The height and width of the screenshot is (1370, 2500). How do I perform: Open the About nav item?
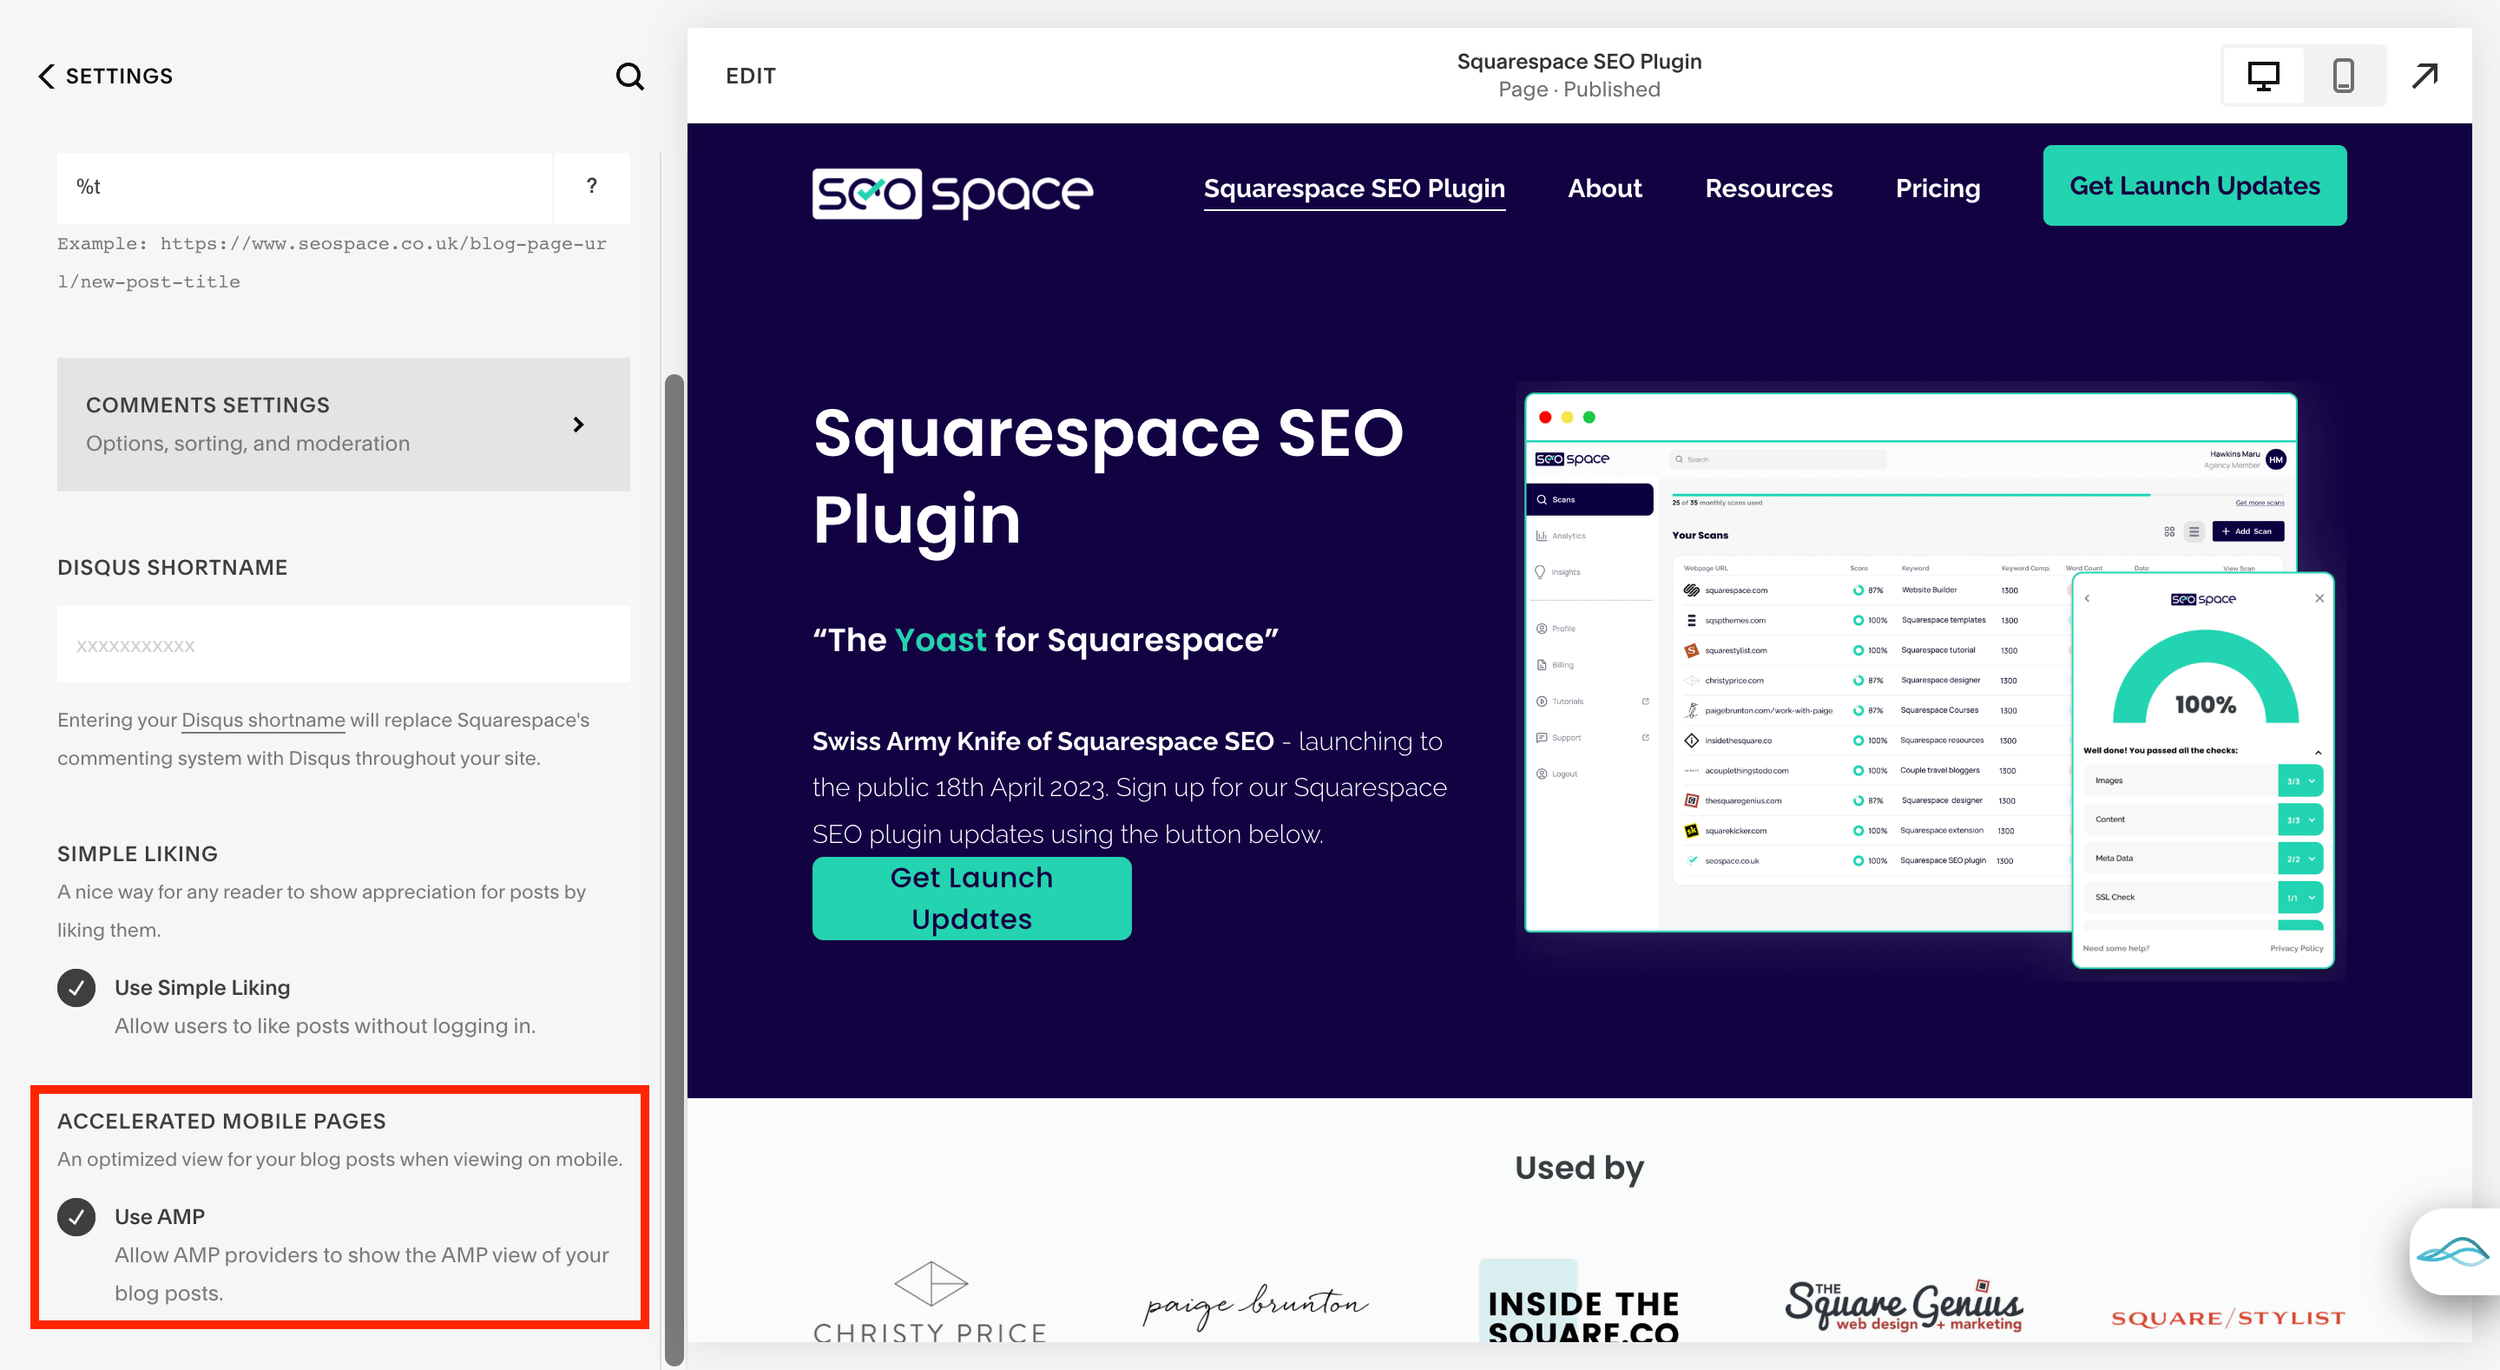(1604, 188)
